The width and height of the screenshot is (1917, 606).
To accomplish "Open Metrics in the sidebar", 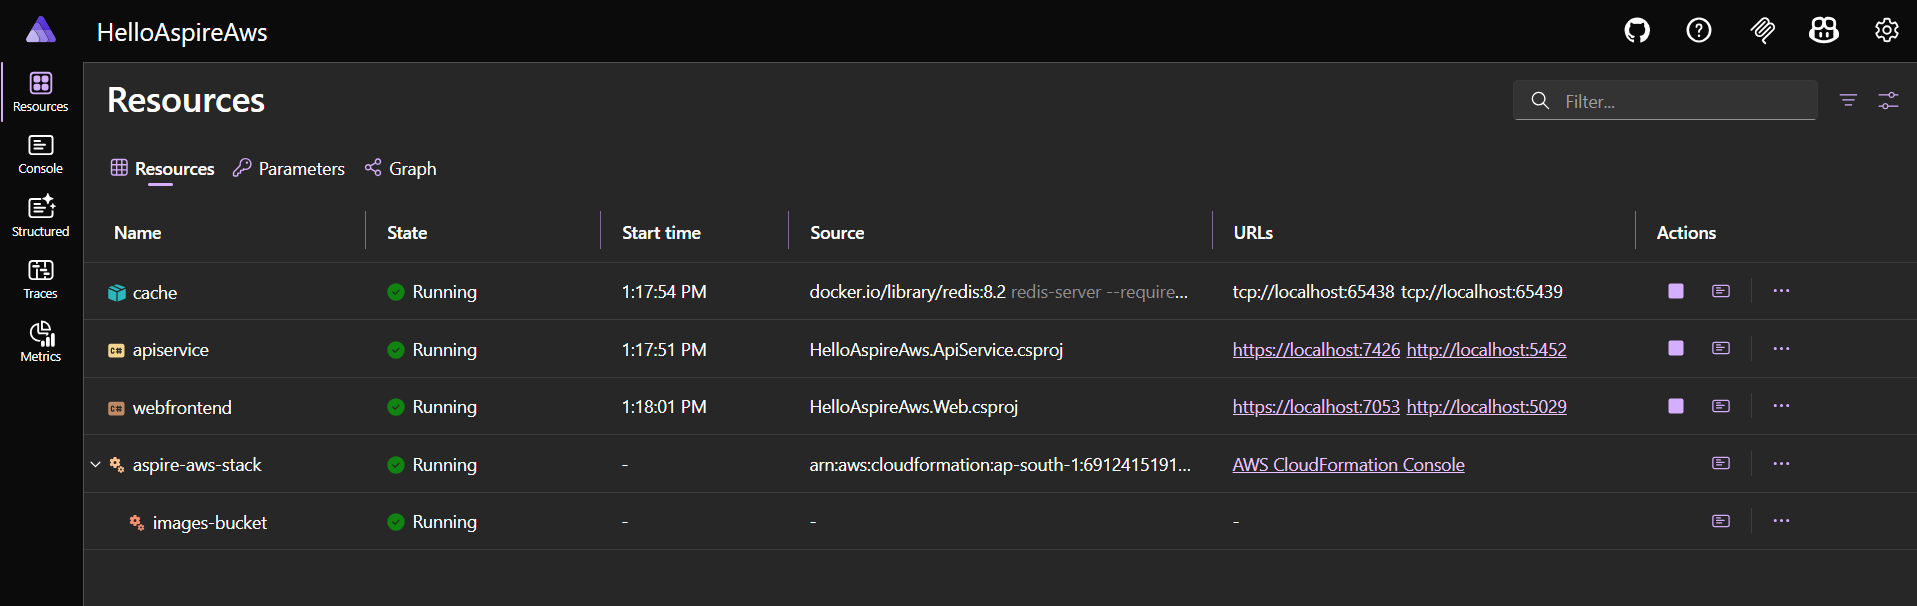I will click(41, 342).
